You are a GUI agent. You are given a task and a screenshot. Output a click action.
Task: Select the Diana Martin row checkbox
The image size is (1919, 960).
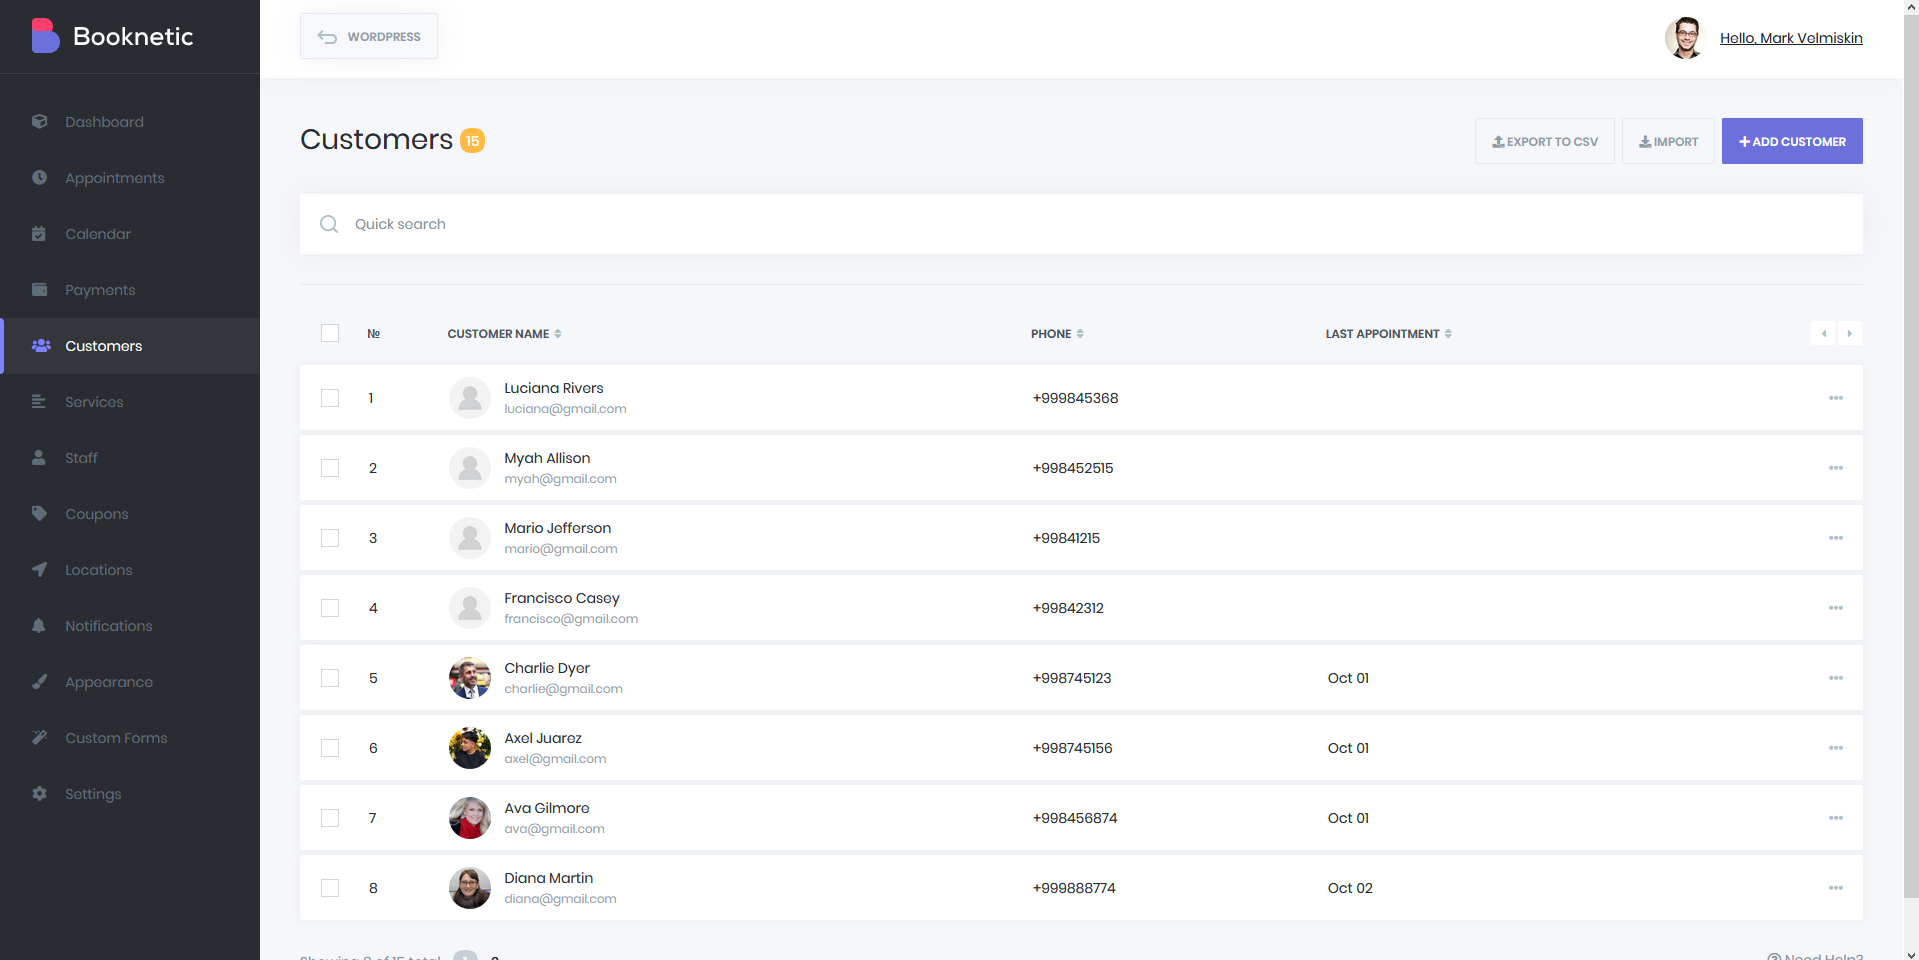[x=330, y=888]
